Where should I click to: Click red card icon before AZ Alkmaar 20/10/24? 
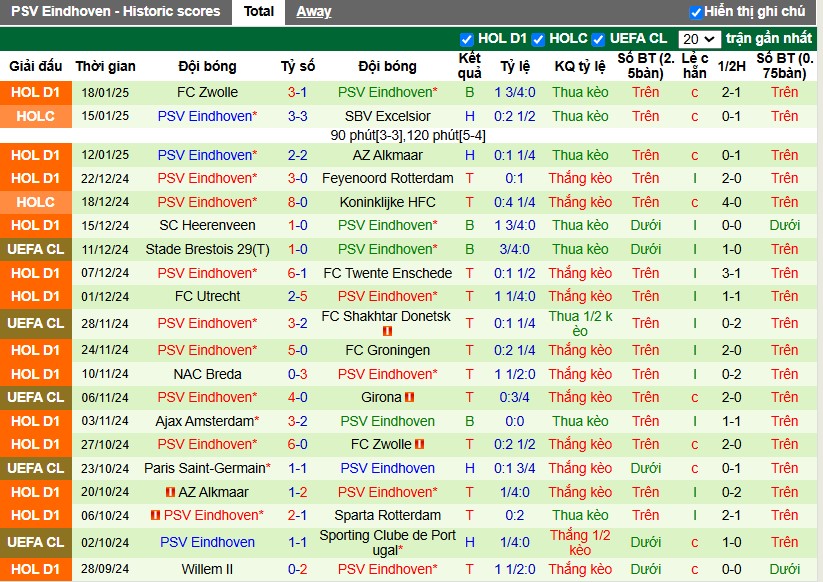click(170, 492)
